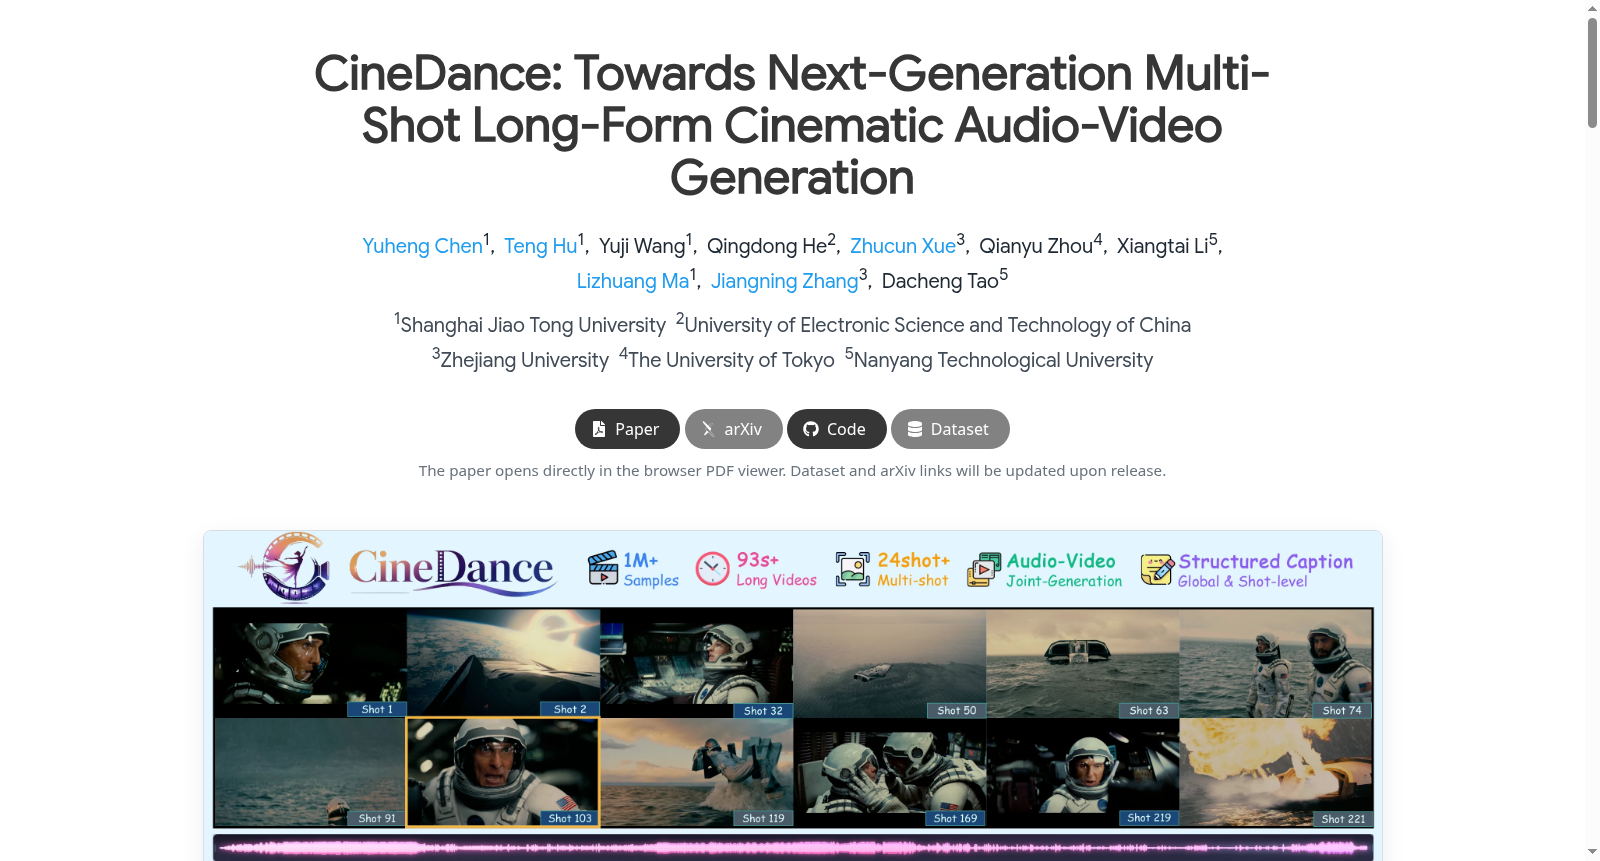Click the clock 93s+ Long Videos icon
The width and height of the screenshot is (1600, 861).
point(712,568)
